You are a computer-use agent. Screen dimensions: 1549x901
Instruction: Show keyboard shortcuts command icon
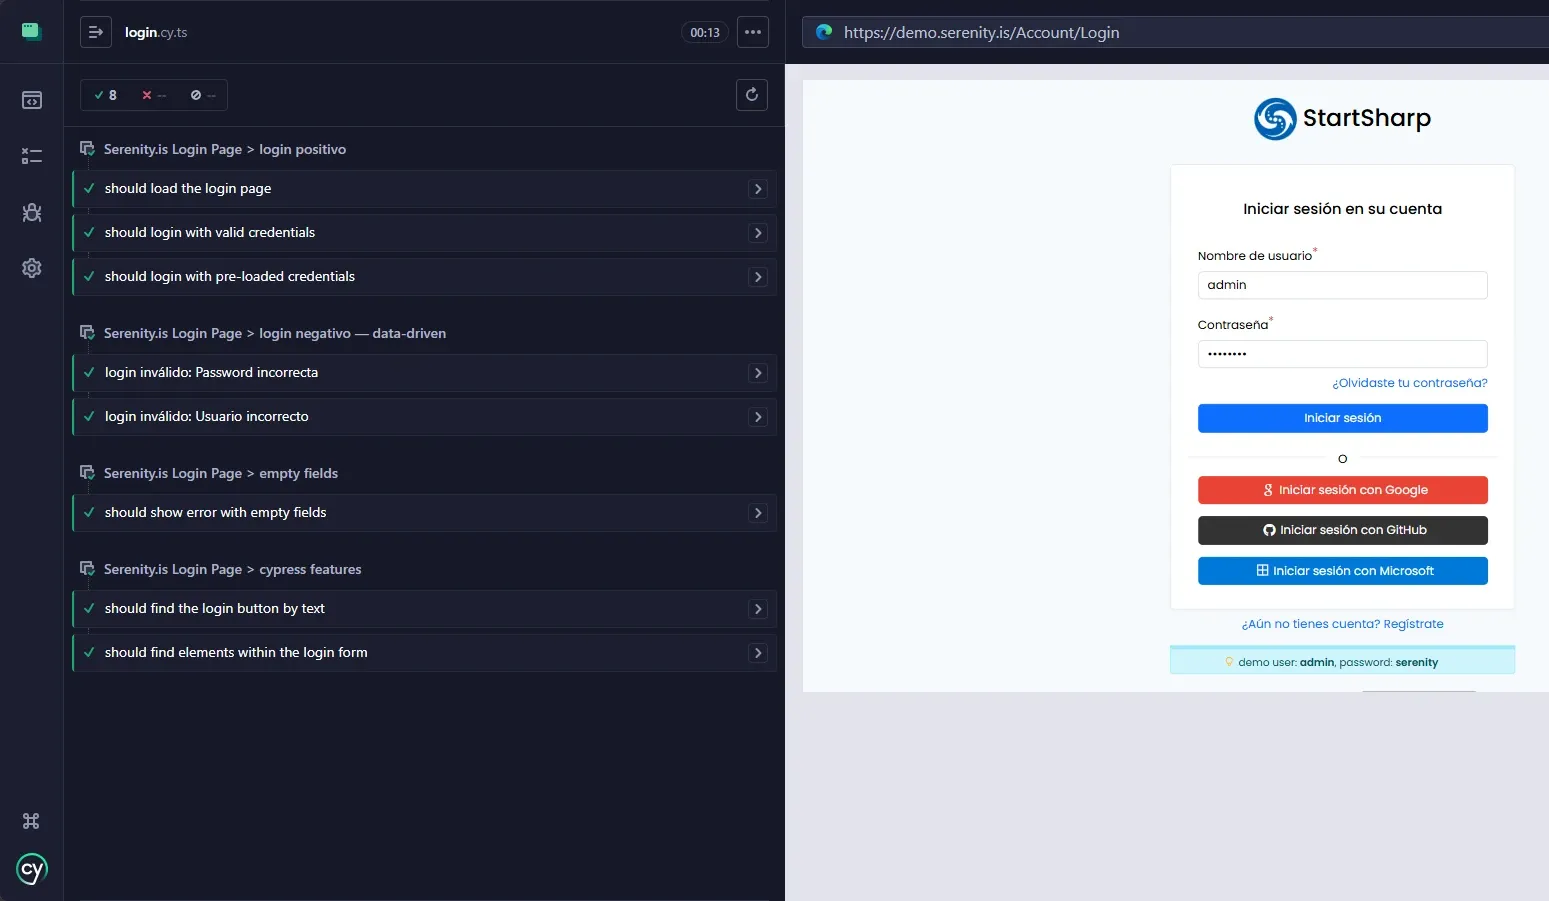point(31,821)
